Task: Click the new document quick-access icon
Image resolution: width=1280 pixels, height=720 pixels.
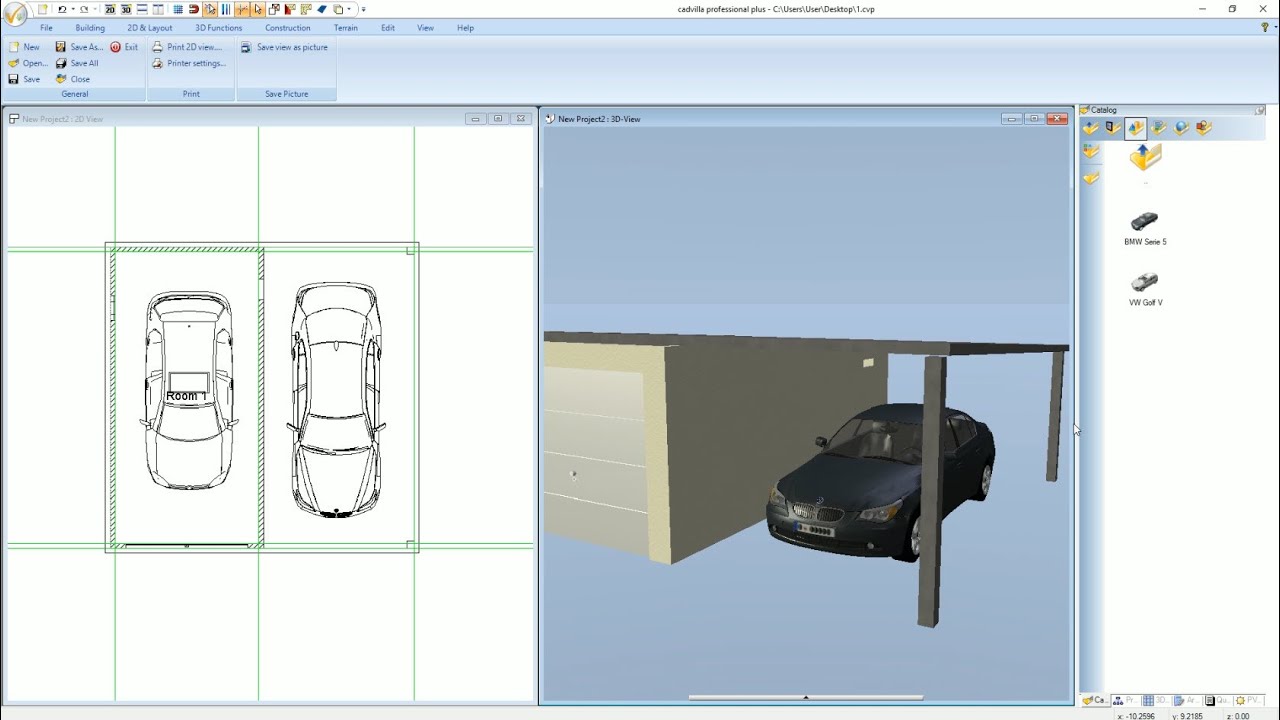Action: click(43, 9)
